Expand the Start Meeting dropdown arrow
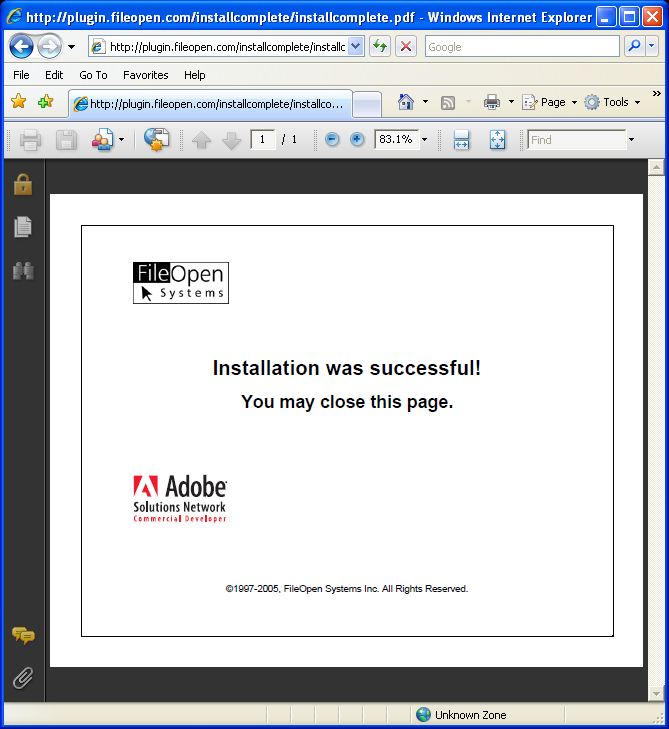 (x=121, y=139)
